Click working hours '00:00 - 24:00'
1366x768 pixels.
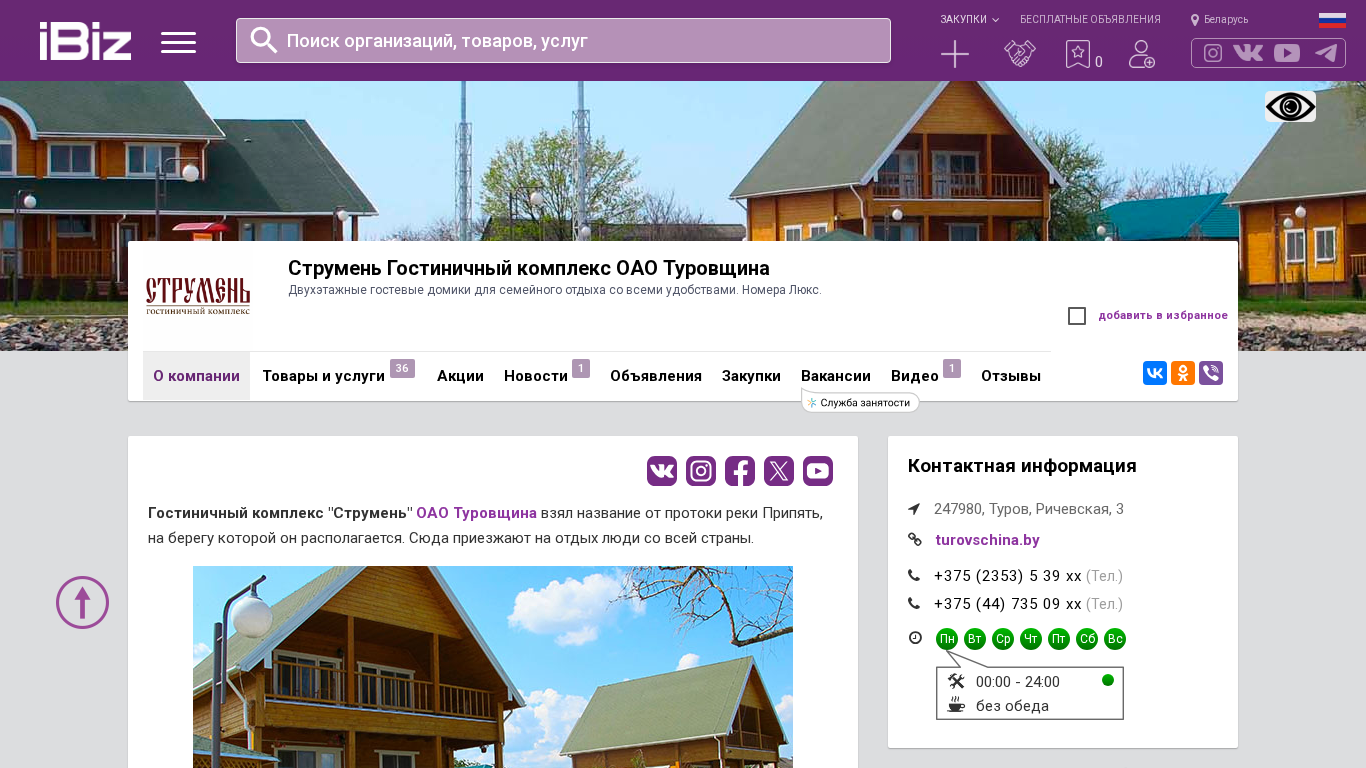pyautogui.click(x=1018, y=682)
